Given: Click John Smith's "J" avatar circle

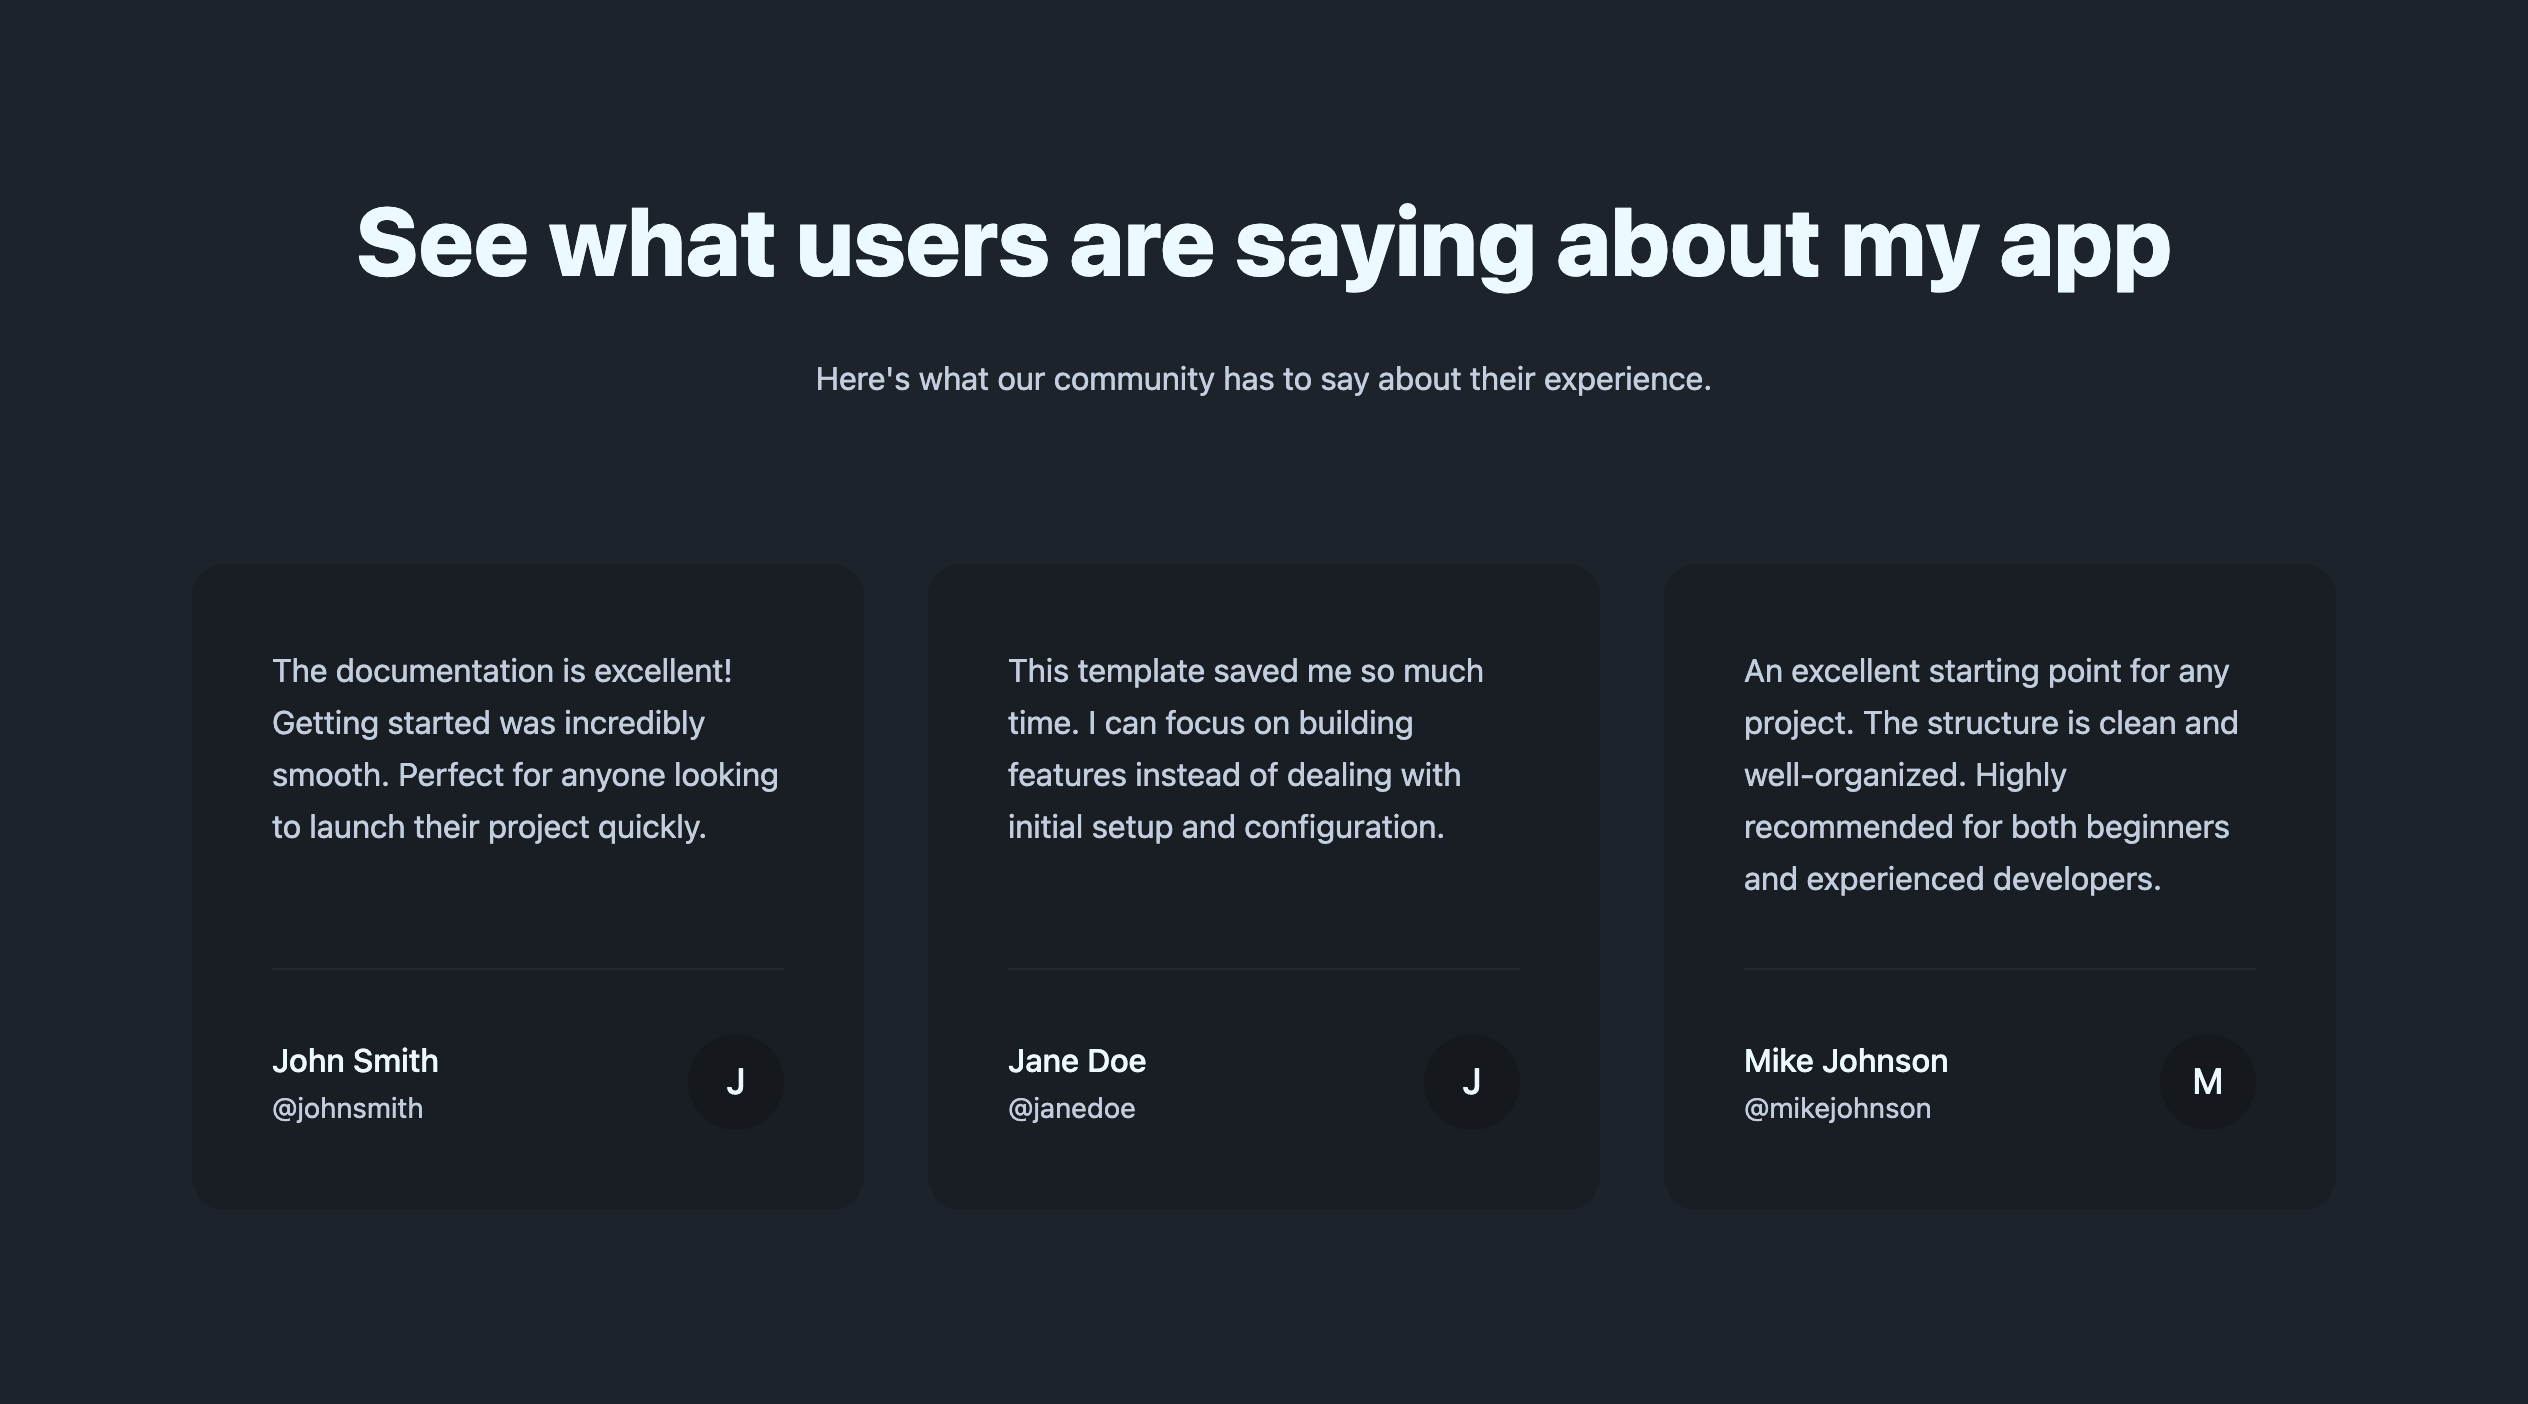Looking at the screenshot, I should pos(735,1081).
